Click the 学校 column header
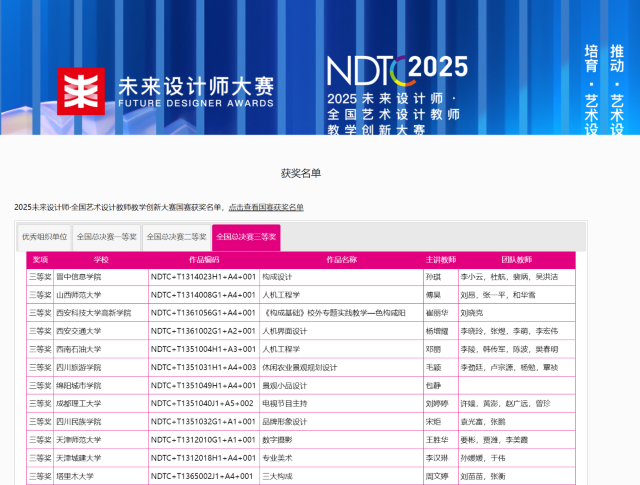 pyautogui.click(x=101, y=259)
